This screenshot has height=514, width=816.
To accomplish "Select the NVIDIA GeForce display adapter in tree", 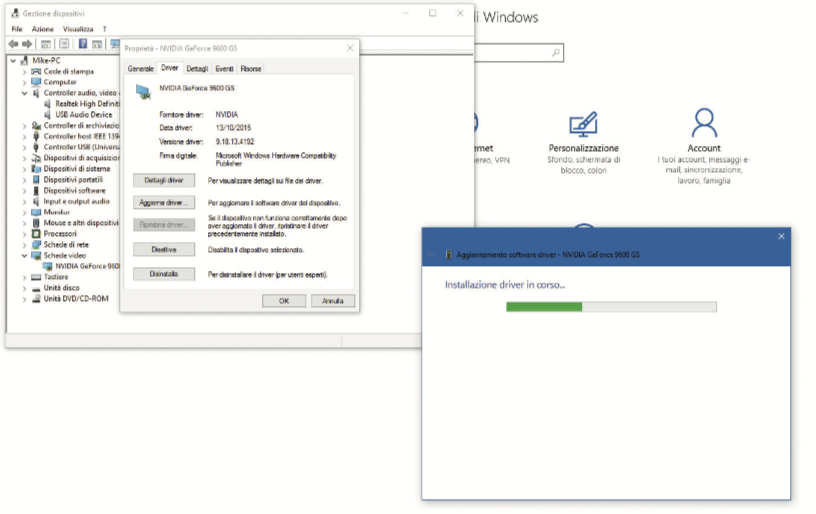I will 87,266.
